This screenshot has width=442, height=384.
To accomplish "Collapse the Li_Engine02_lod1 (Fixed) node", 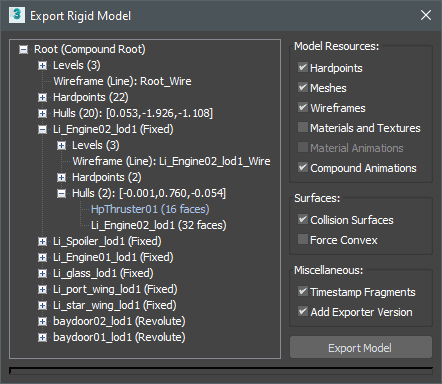I will (x=42, y=130).
